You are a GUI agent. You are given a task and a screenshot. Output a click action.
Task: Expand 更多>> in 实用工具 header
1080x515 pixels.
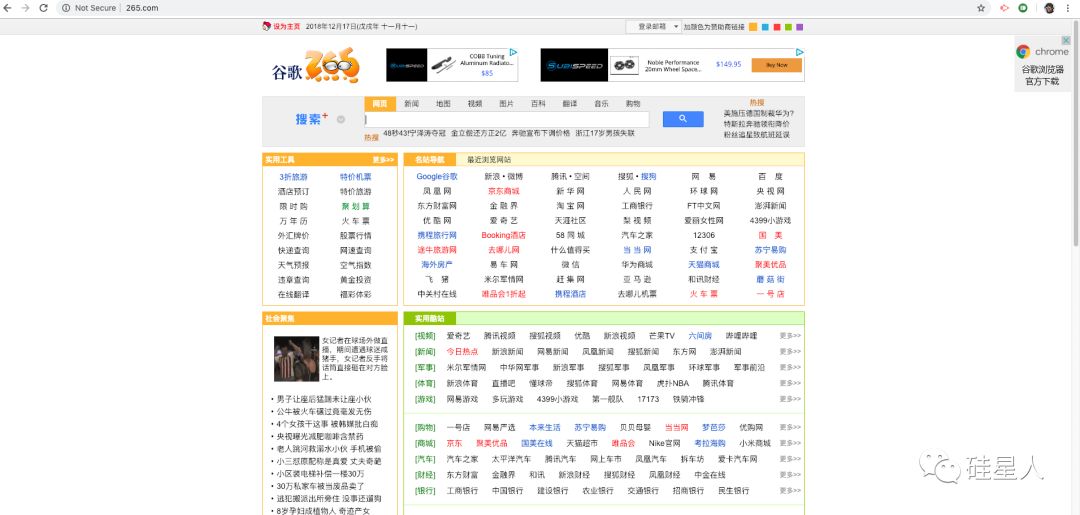(384, 160)
